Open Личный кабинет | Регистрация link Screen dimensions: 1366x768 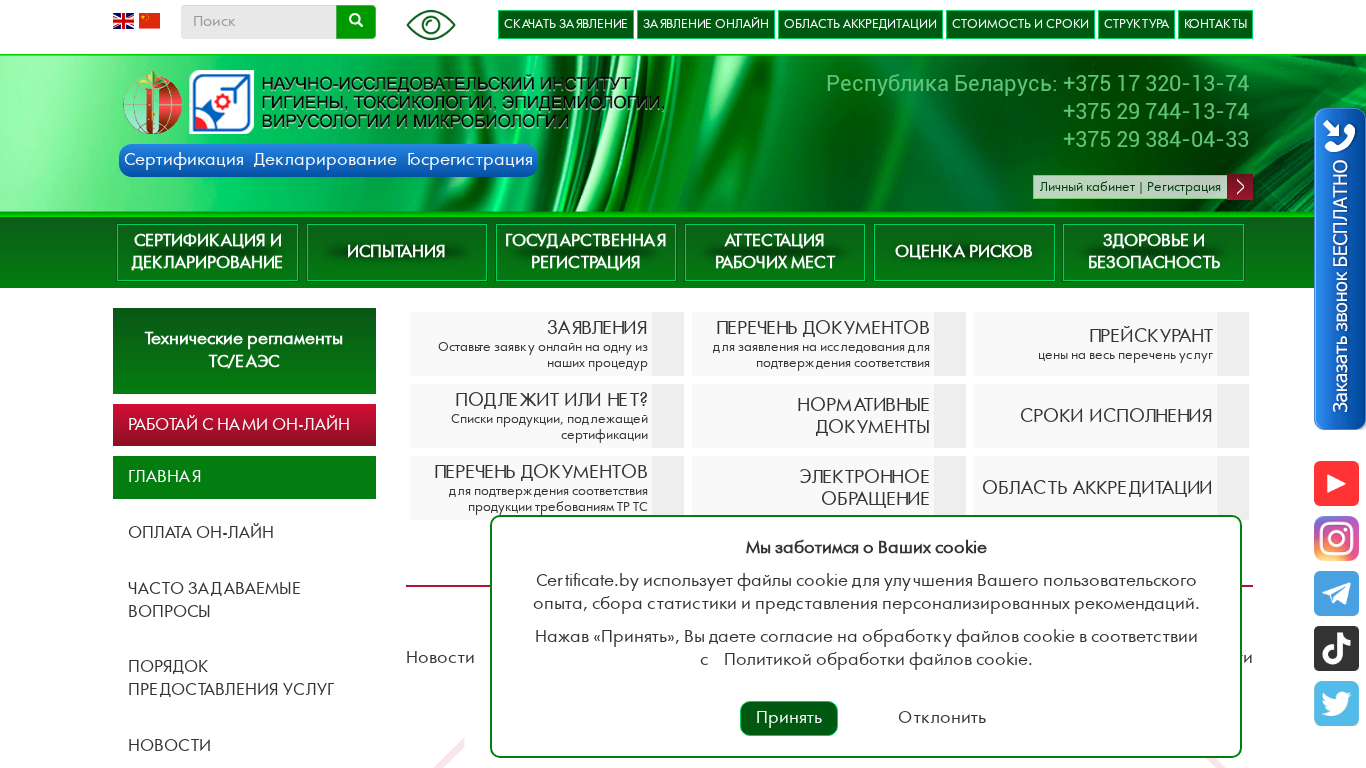point(1130,187)
